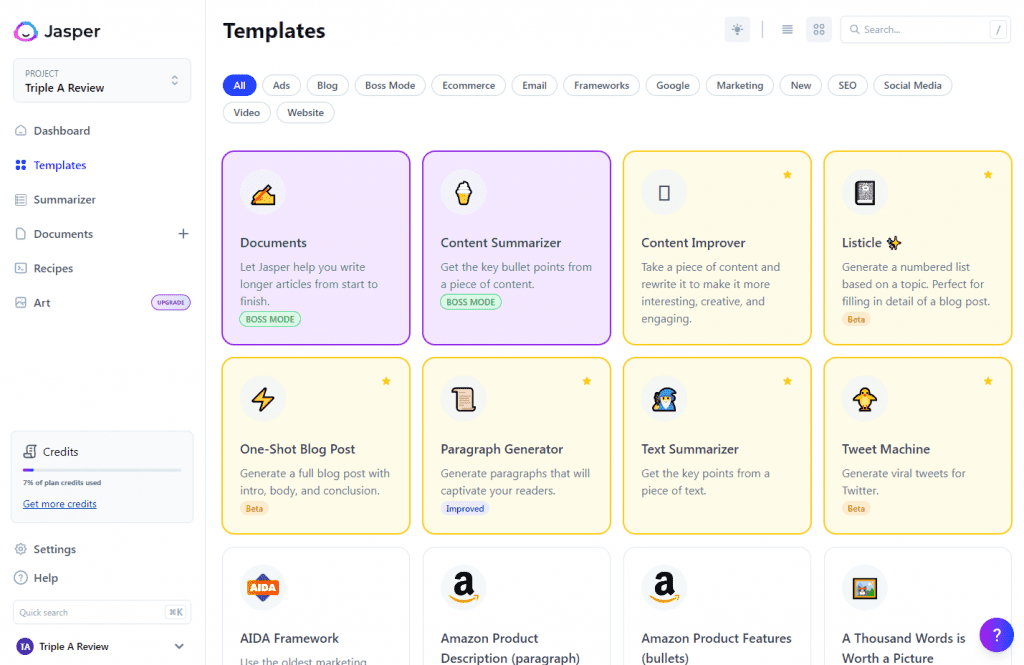Switch to list view layout
1024x665 pixels.
click(788, 29)
